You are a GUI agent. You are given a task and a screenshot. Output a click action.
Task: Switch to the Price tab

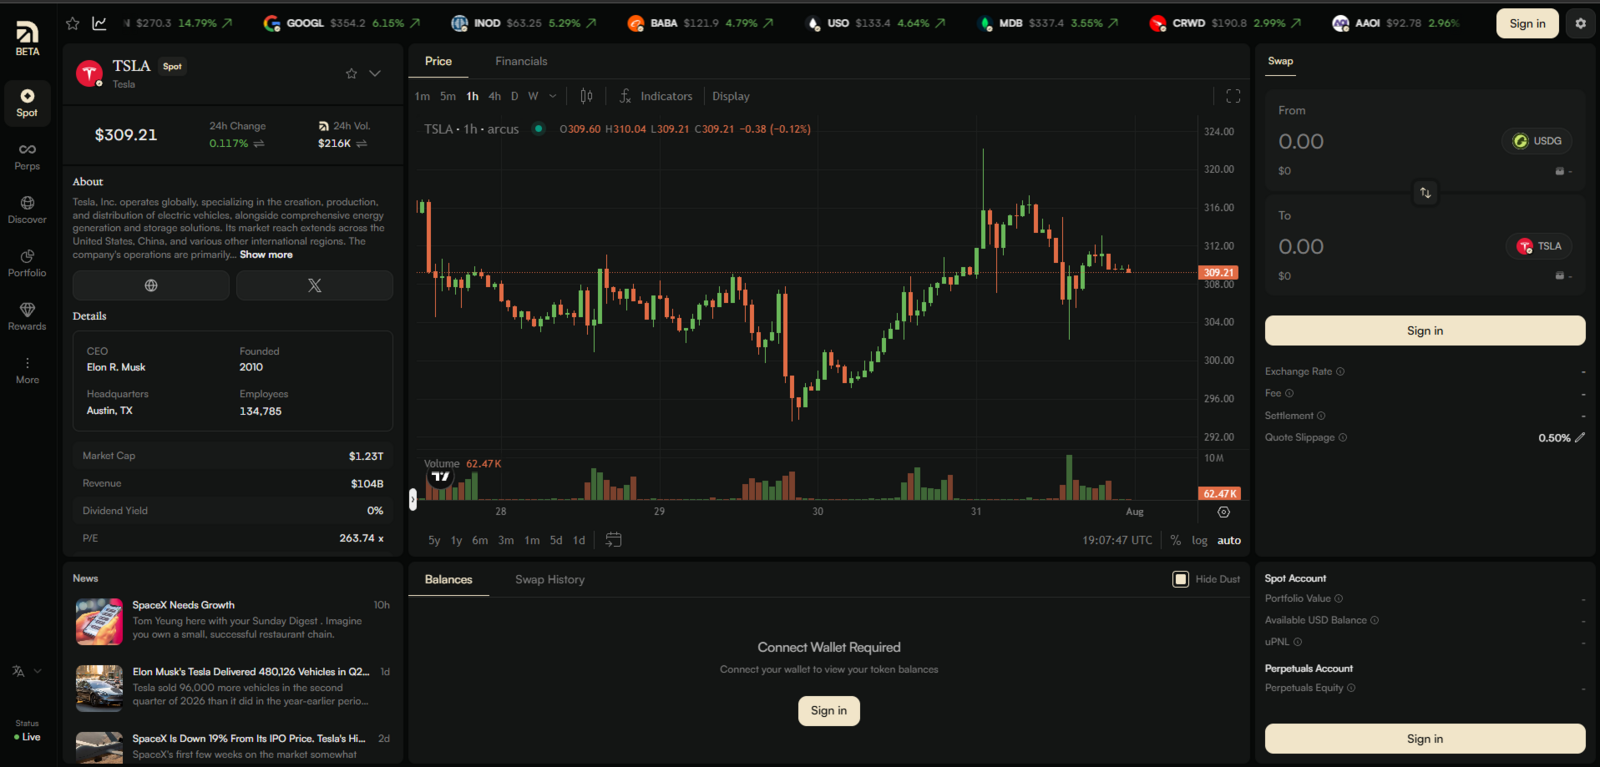coord(438,61)
